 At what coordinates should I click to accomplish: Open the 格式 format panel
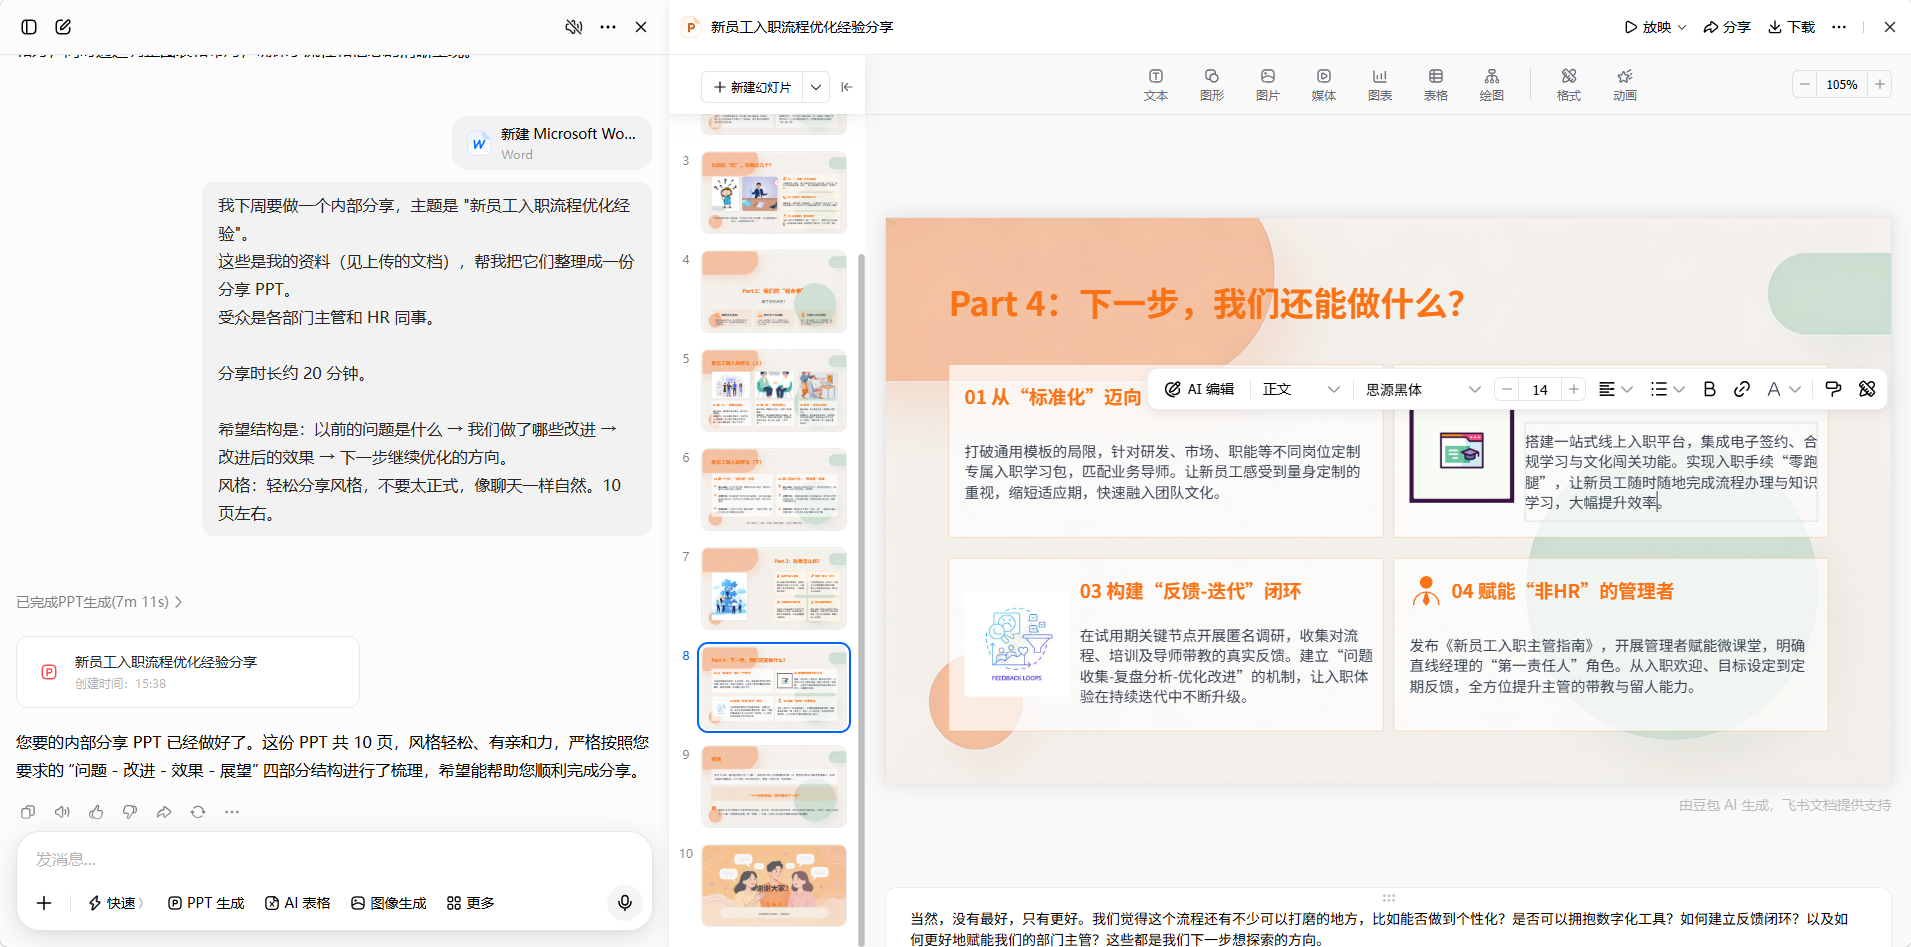pyautogui.click(x=1568, y=85)
